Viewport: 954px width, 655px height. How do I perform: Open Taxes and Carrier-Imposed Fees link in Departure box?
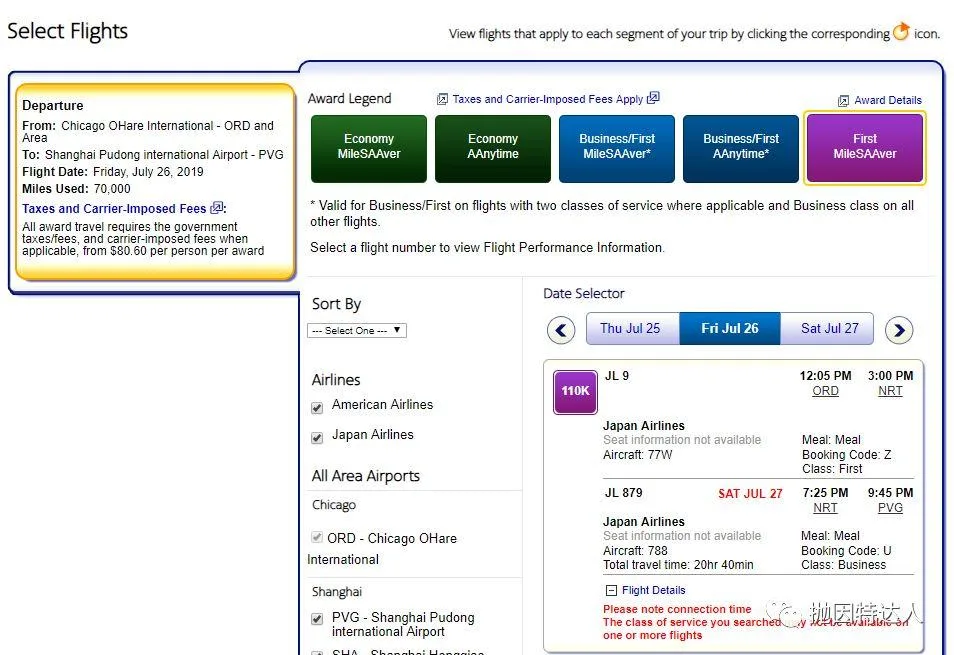click(114, 209)
